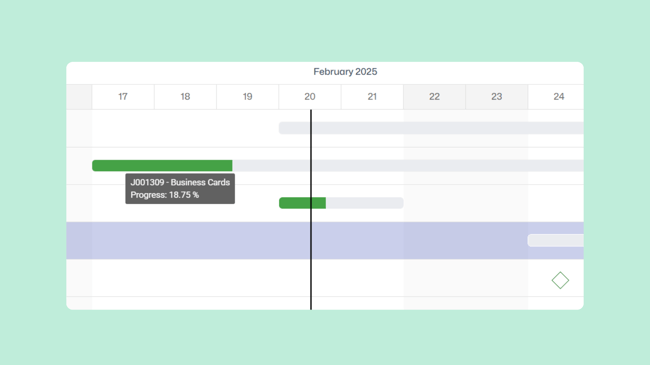Viewport: 650px width, 365px height.
Task: Select weekend date 22 header
Action: point(434,97)
